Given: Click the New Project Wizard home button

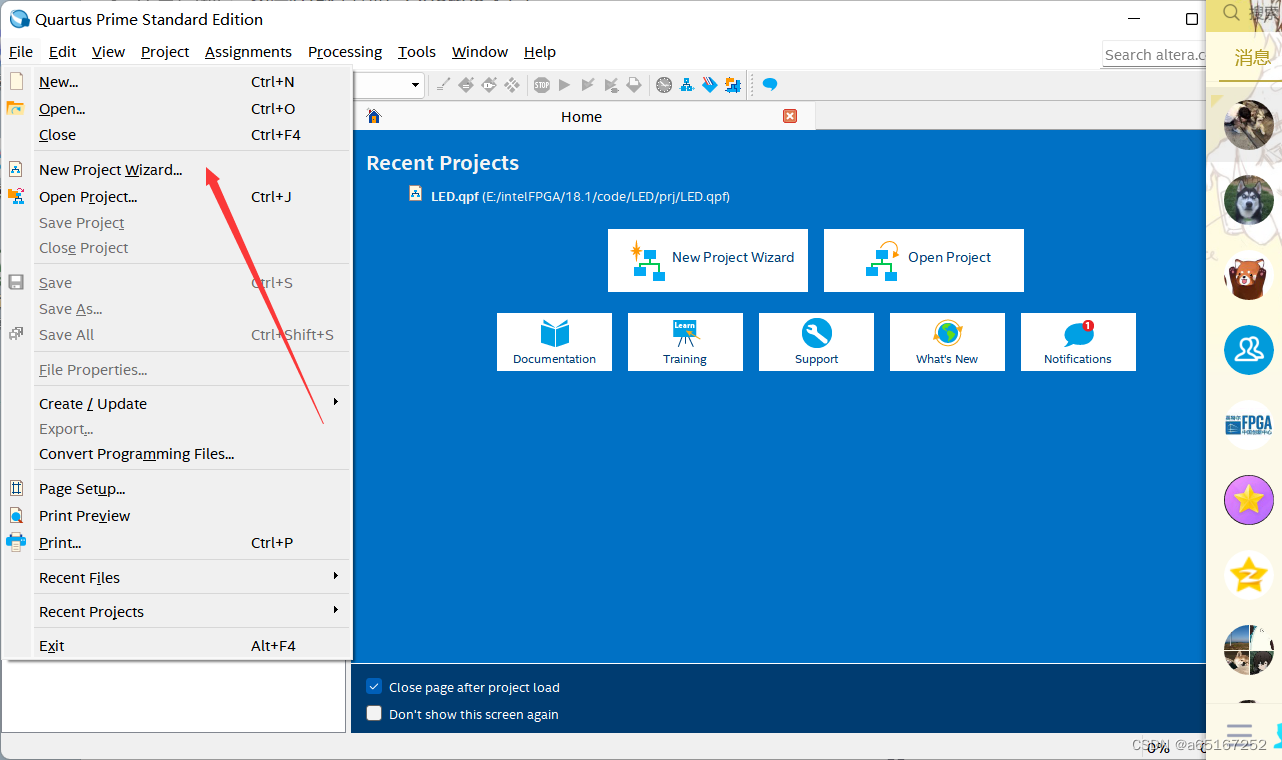Looking at the screenshot, I should [708, 260].
